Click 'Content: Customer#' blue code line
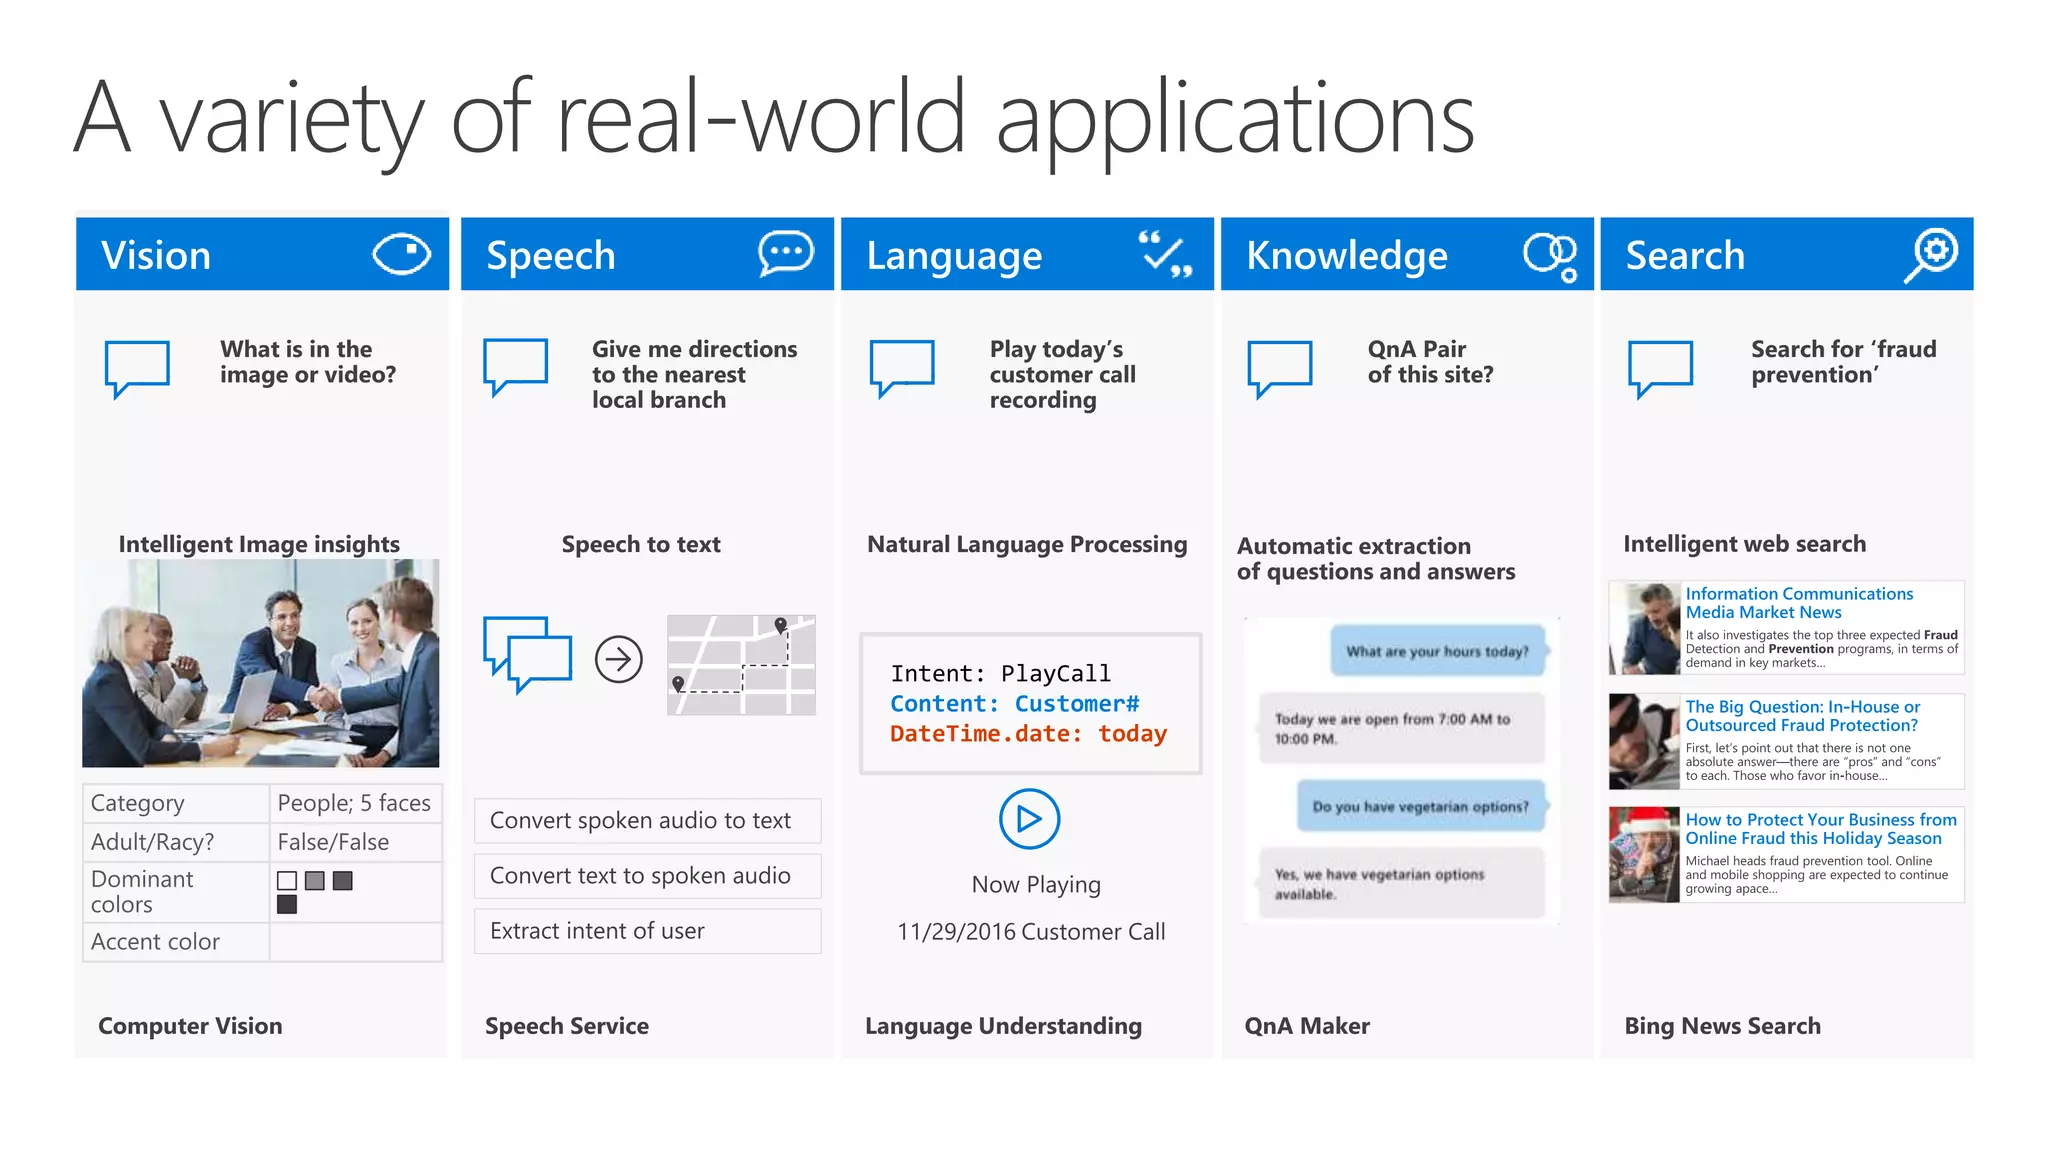 click(x=1015, y=704)
